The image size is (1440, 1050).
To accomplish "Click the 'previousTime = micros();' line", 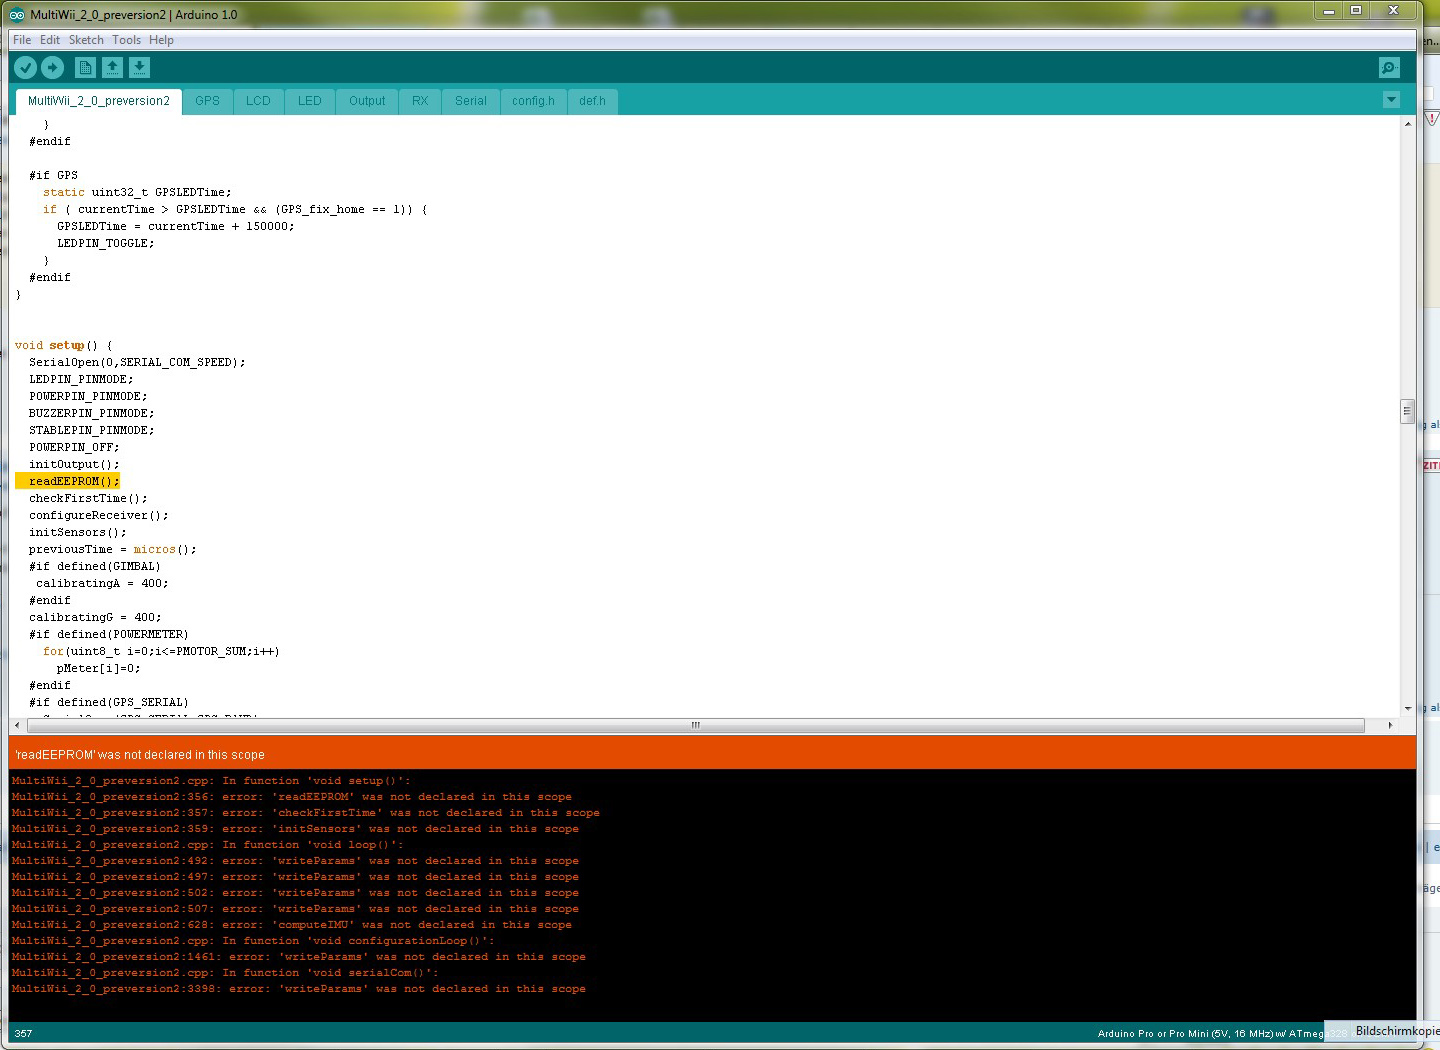I will [x=112, y=549].
